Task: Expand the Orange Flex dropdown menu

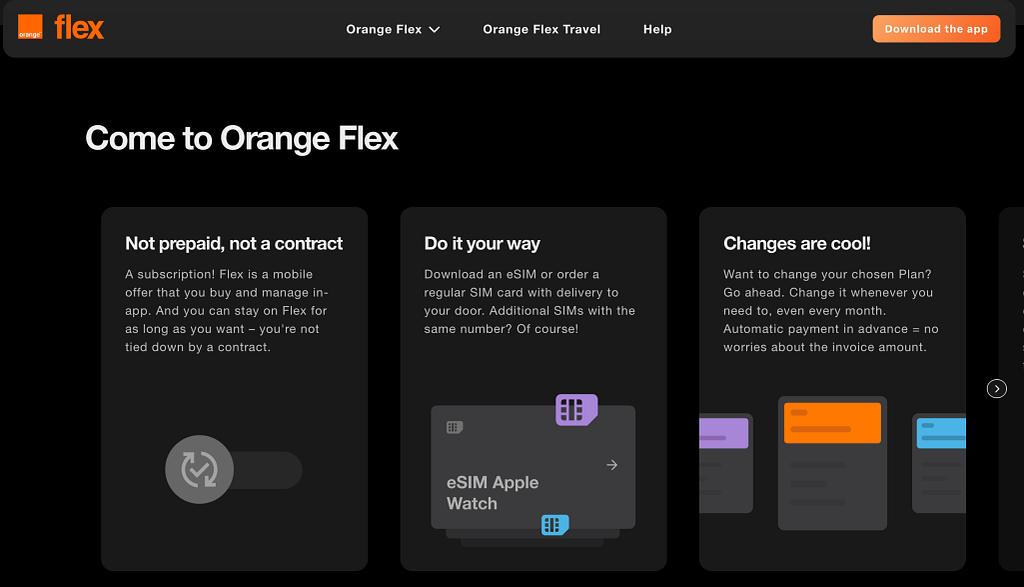Action: click(x=392, y=29)
